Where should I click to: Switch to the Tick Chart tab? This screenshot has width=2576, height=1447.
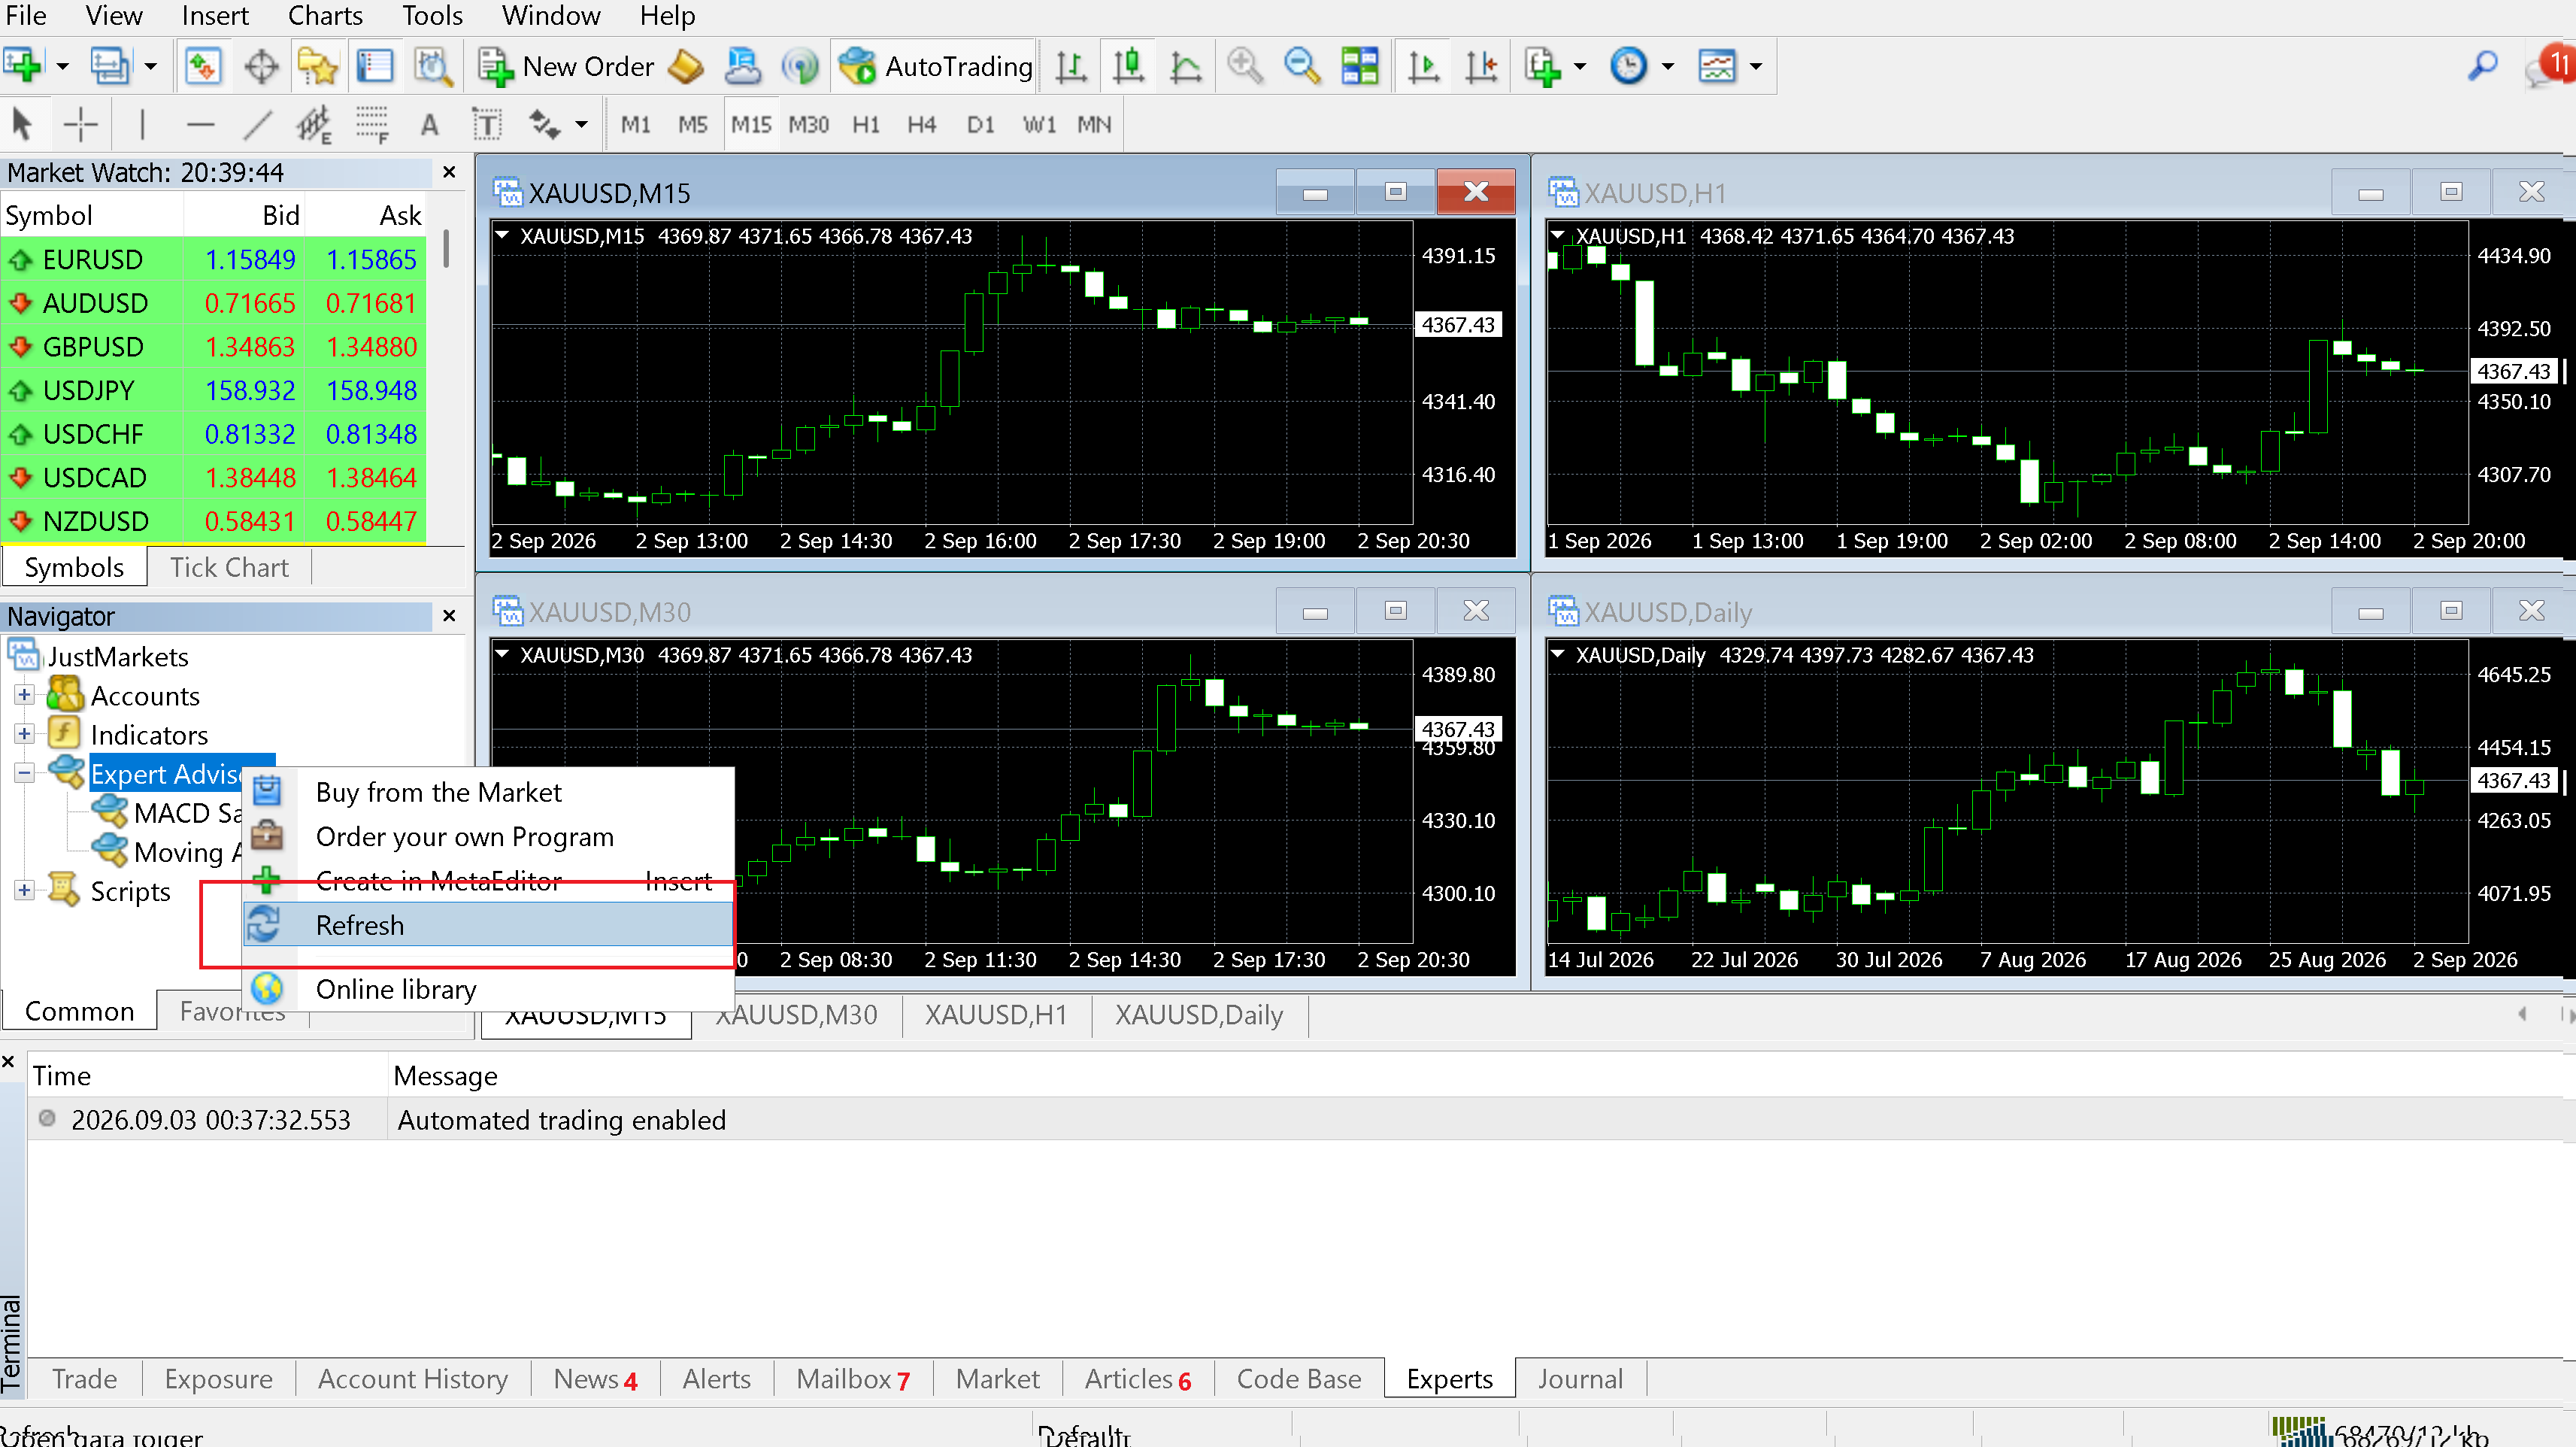229,567
